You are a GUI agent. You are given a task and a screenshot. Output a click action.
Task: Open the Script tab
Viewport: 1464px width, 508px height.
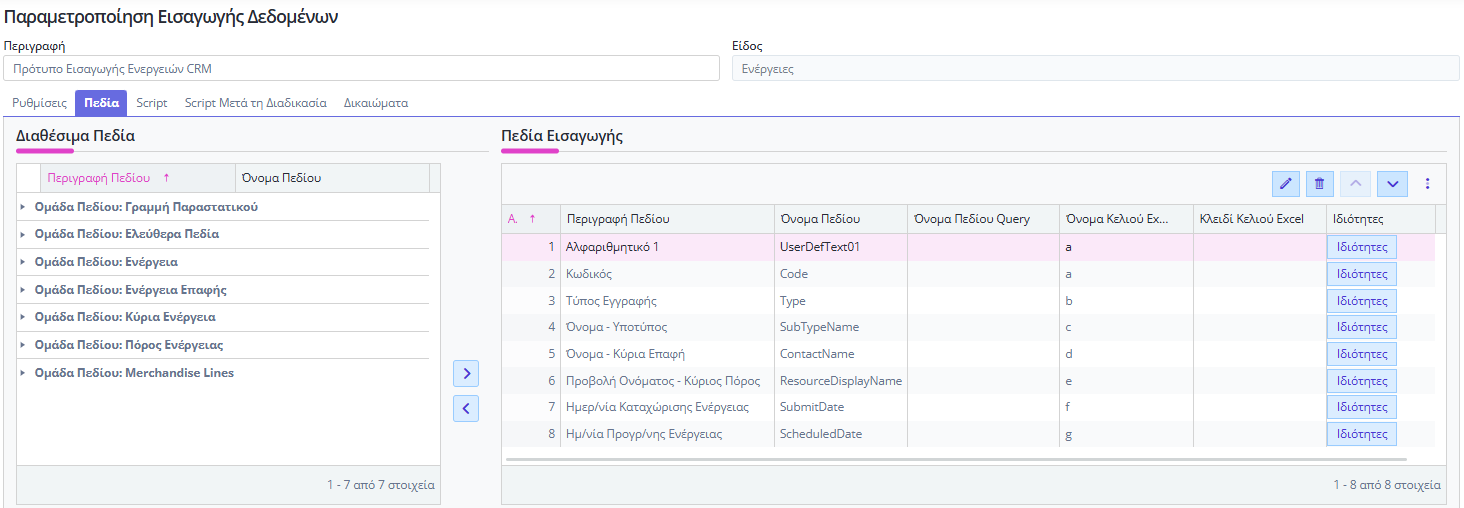152,103
